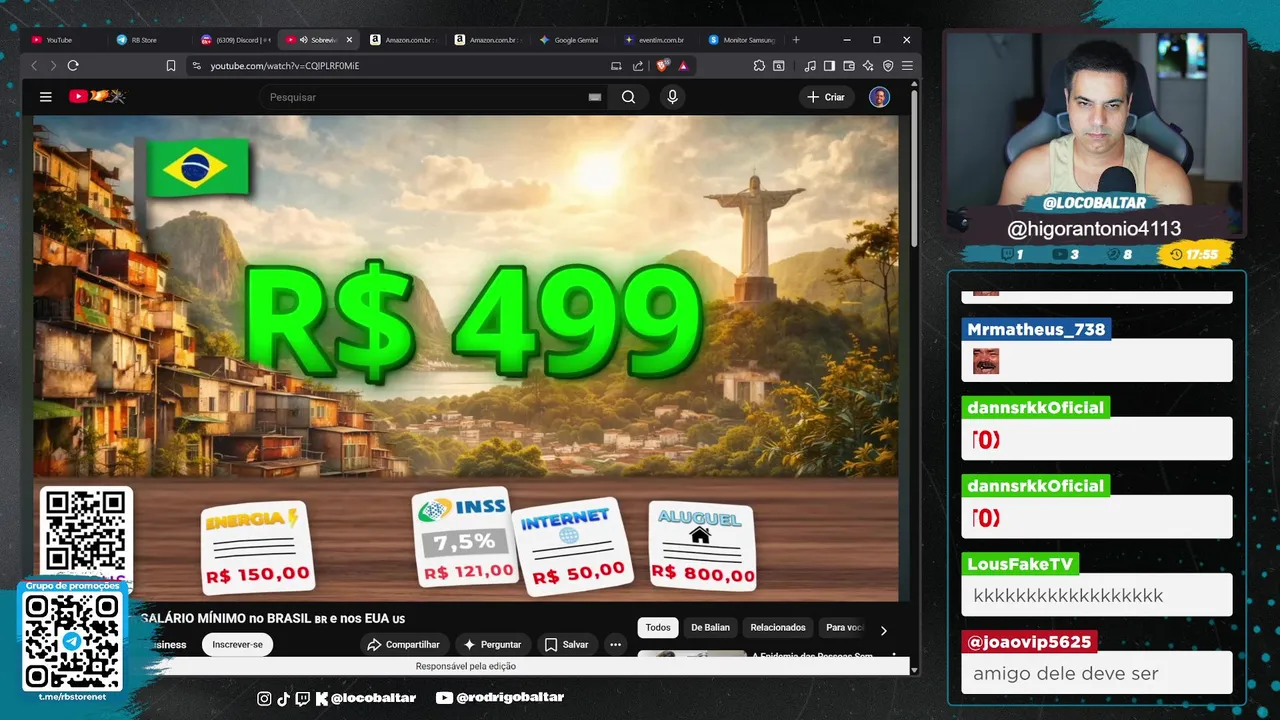Reload the page in the browser
Image resolution: width=1280 pixels, height=720 pixels.
pyautogui.click(x=73, y=66)
